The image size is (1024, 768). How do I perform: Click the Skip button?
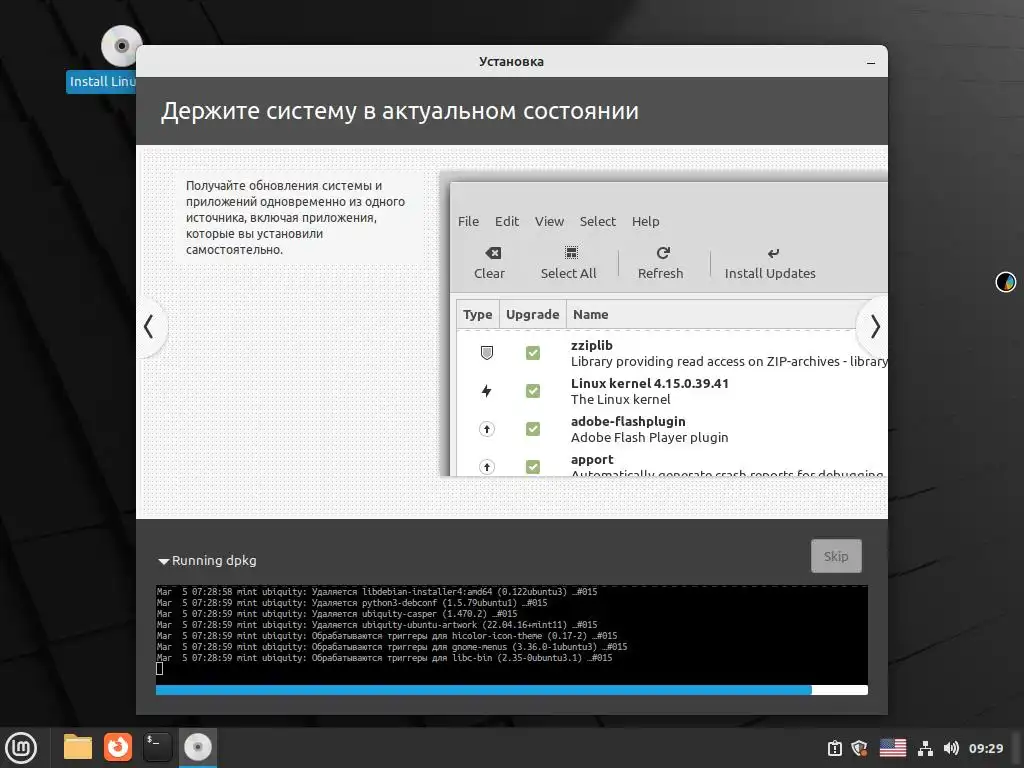836,556
